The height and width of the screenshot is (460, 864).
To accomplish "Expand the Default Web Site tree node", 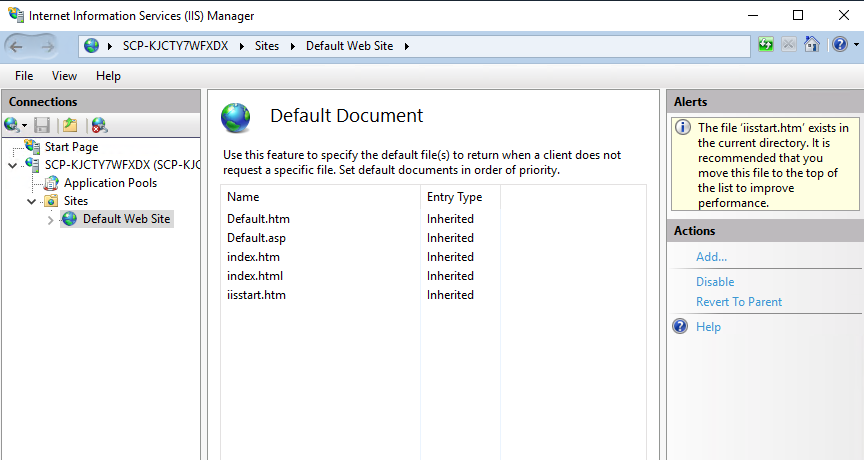I will tap(51, 220).
